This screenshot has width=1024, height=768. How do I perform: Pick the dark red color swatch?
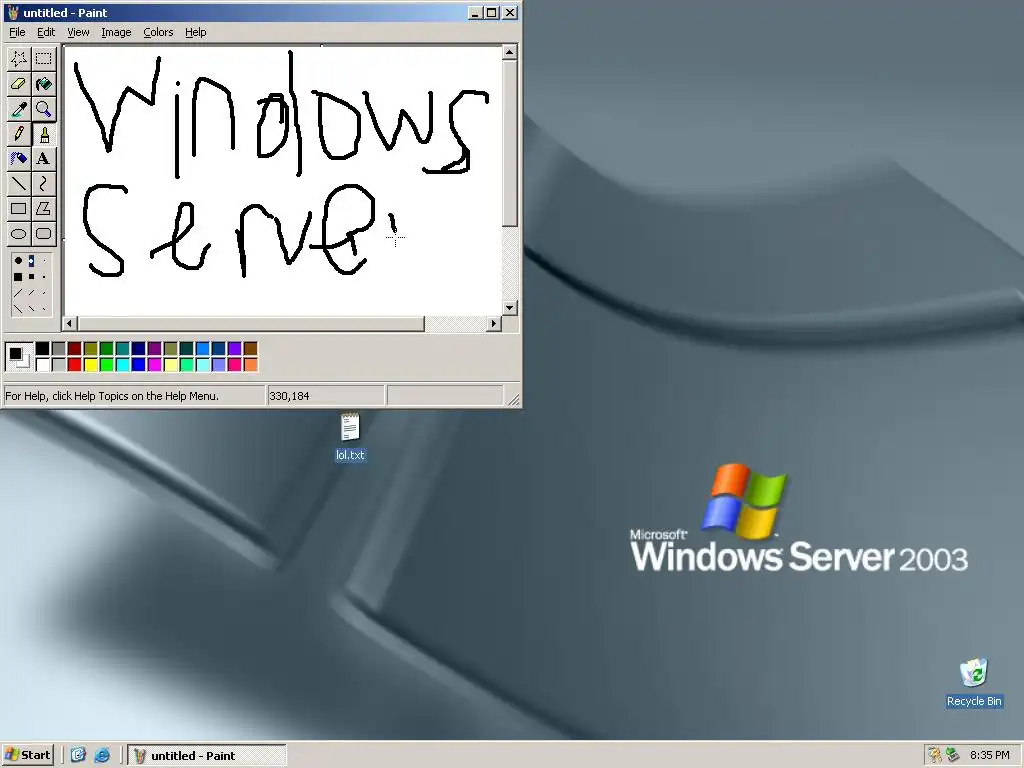[x=74, y=348]
